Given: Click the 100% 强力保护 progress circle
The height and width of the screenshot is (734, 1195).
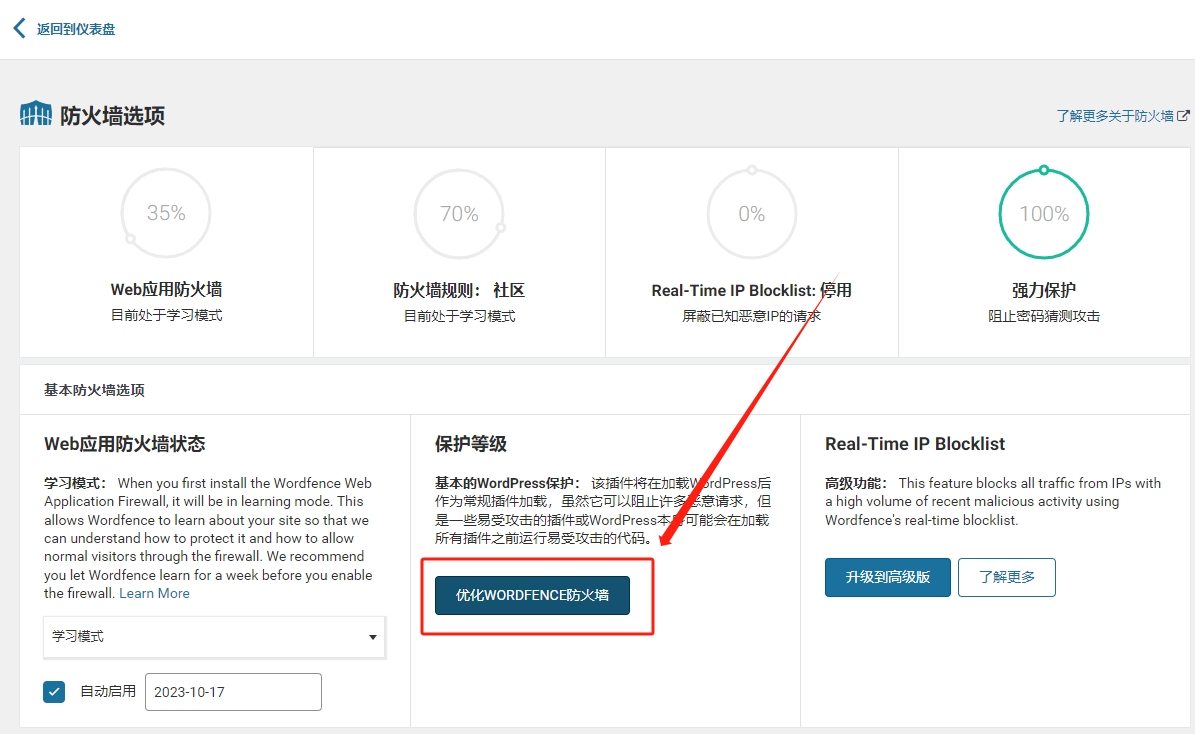Looking at the screenshot, I should [x=1044, y=214].
